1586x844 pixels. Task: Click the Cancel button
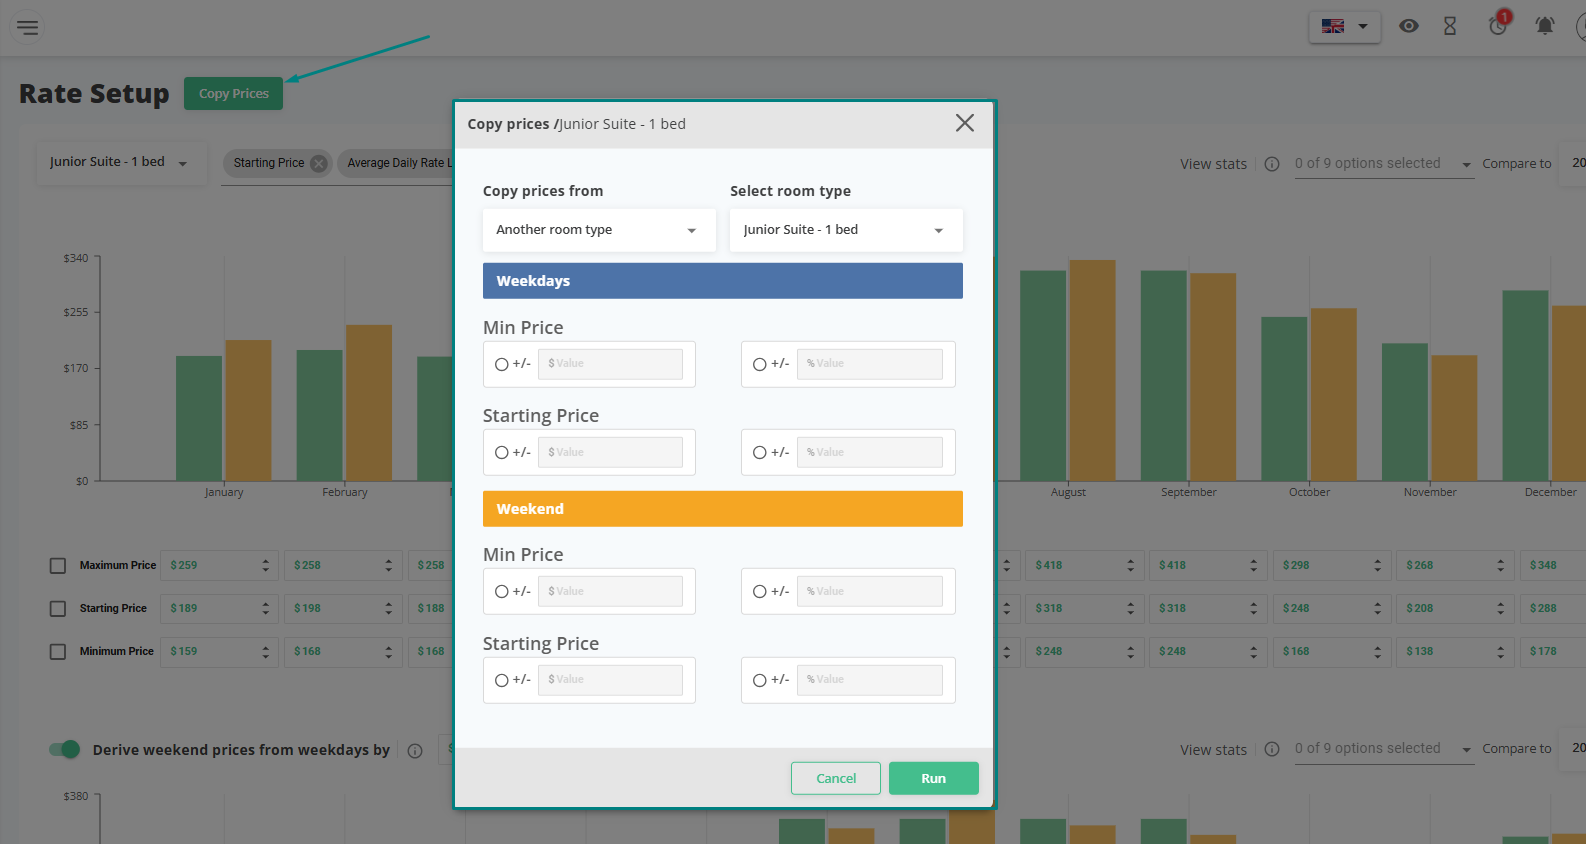click(x=835, y=779)
